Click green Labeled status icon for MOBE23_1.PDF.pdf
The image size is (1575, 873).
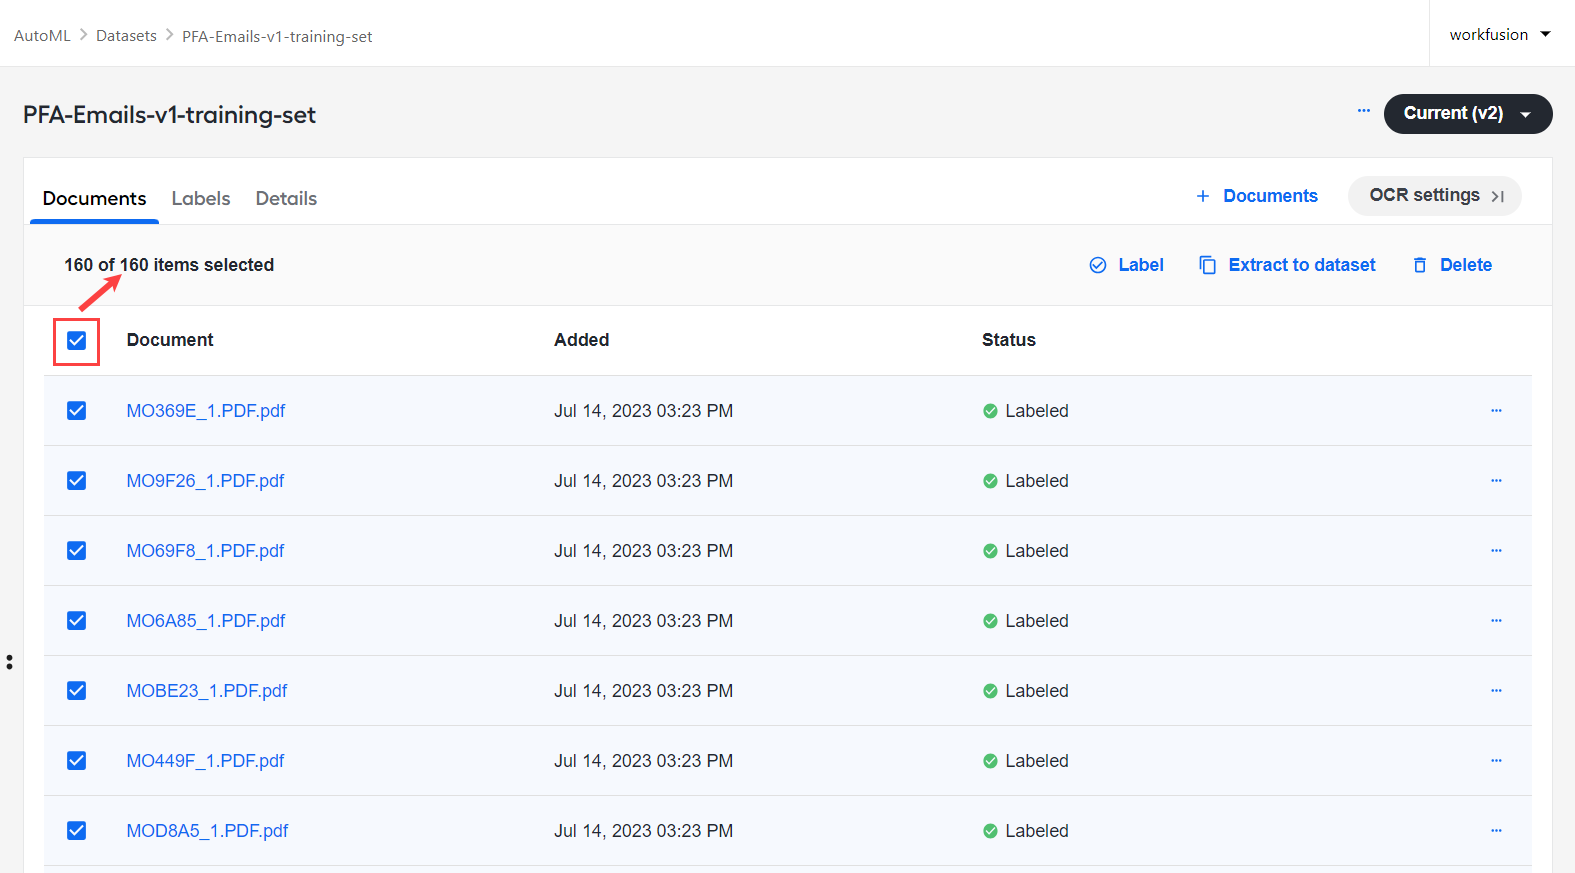(990, 691)
